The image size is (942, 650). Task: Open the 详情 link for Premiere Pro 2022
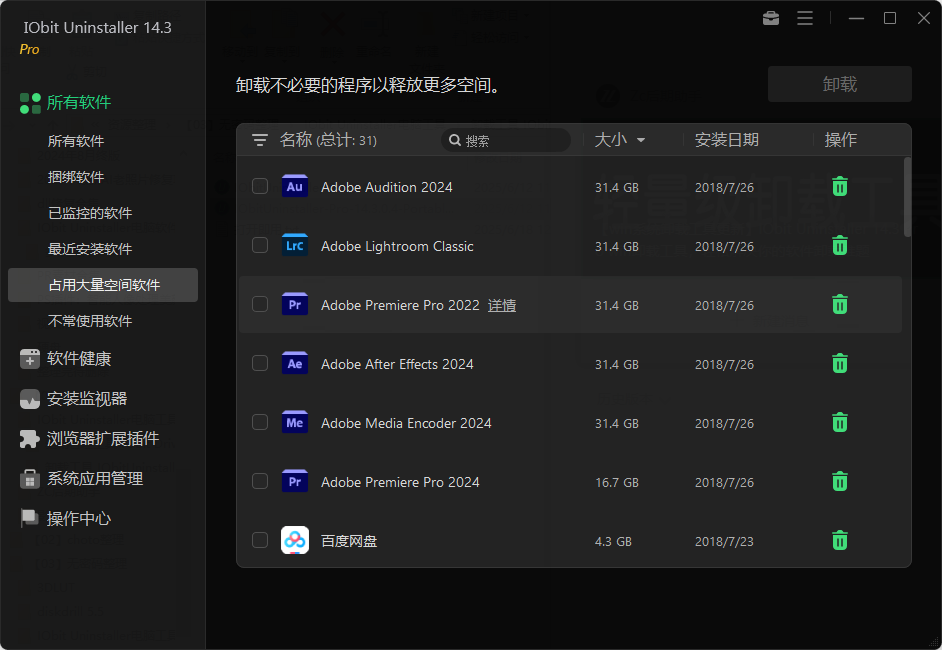click(502, 305)
